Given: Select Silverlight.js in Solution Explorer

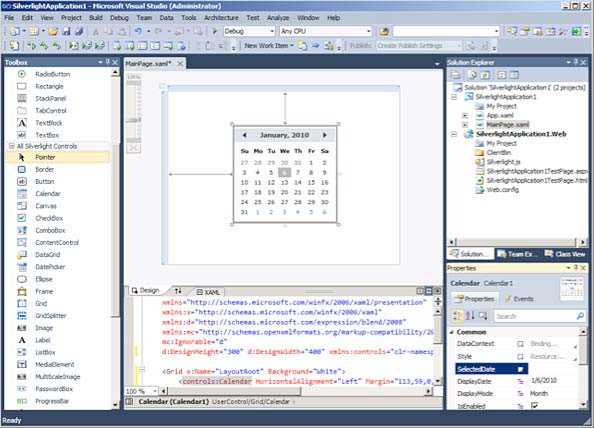Looking at the screenshot, I should pos(503,162).
